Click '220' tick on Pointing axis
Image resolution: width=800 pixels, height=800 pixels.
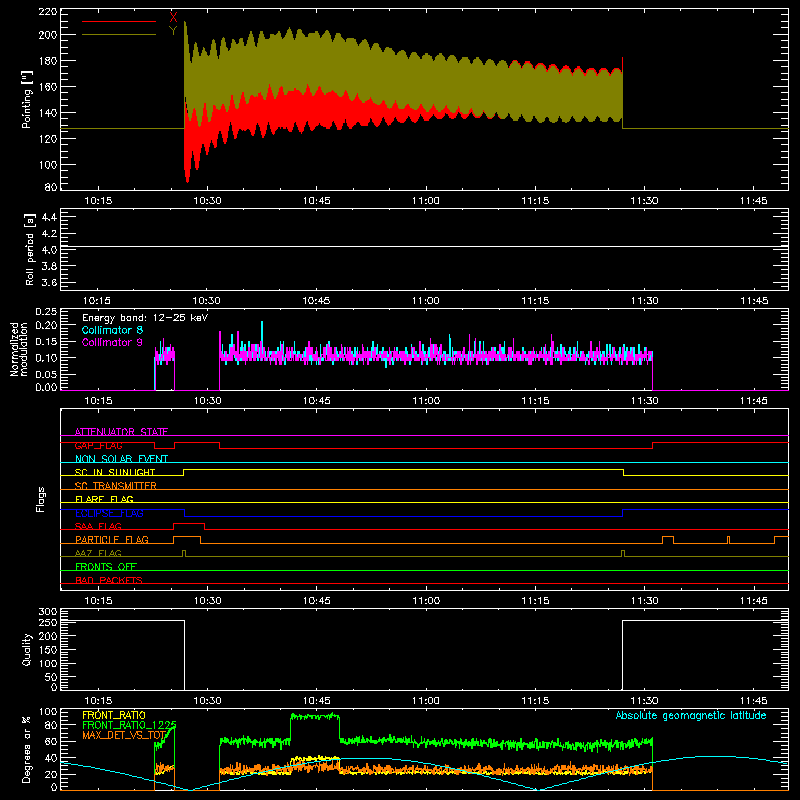tap(47, 12)
